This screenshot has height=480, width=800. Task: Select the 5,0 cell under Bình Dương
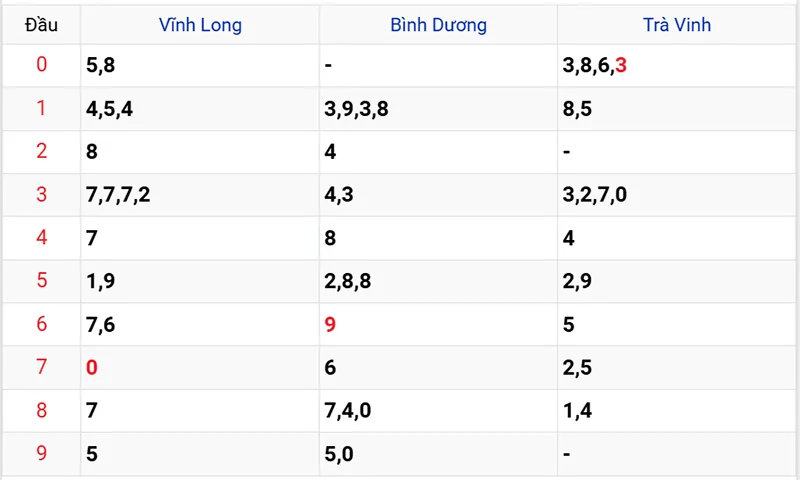point(339,454)
